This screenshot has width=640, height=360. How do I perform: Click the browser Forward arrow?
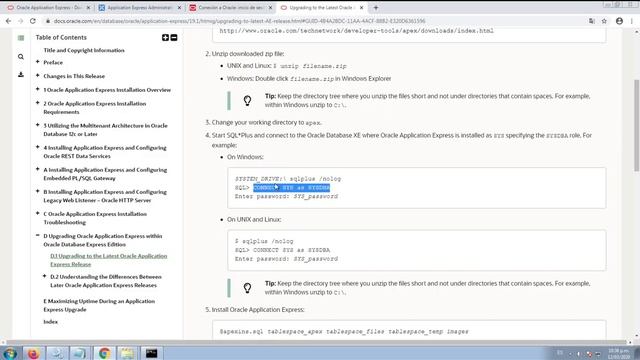click(x=20, y=21)
